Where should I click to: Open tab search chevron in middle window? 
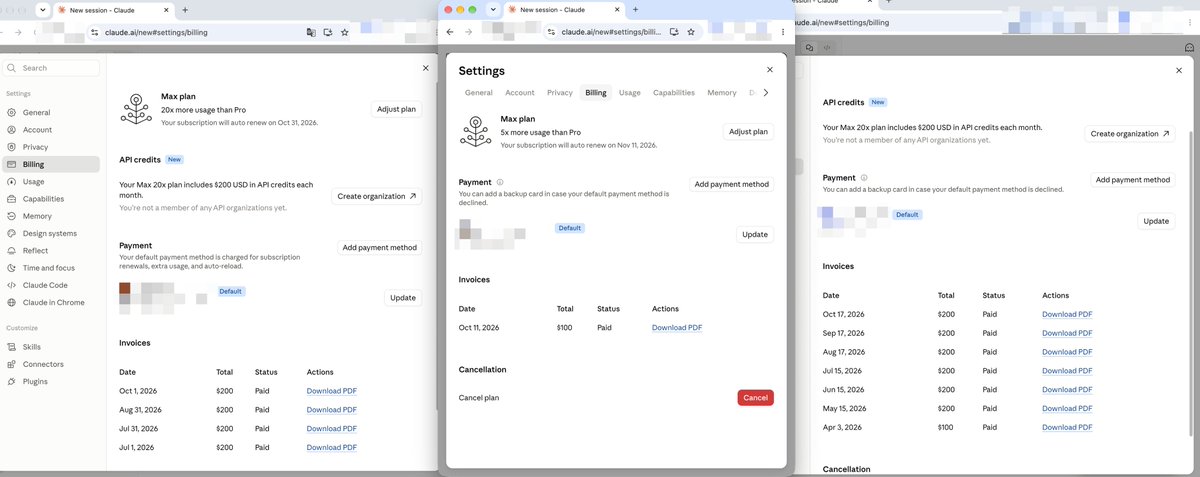493,9
